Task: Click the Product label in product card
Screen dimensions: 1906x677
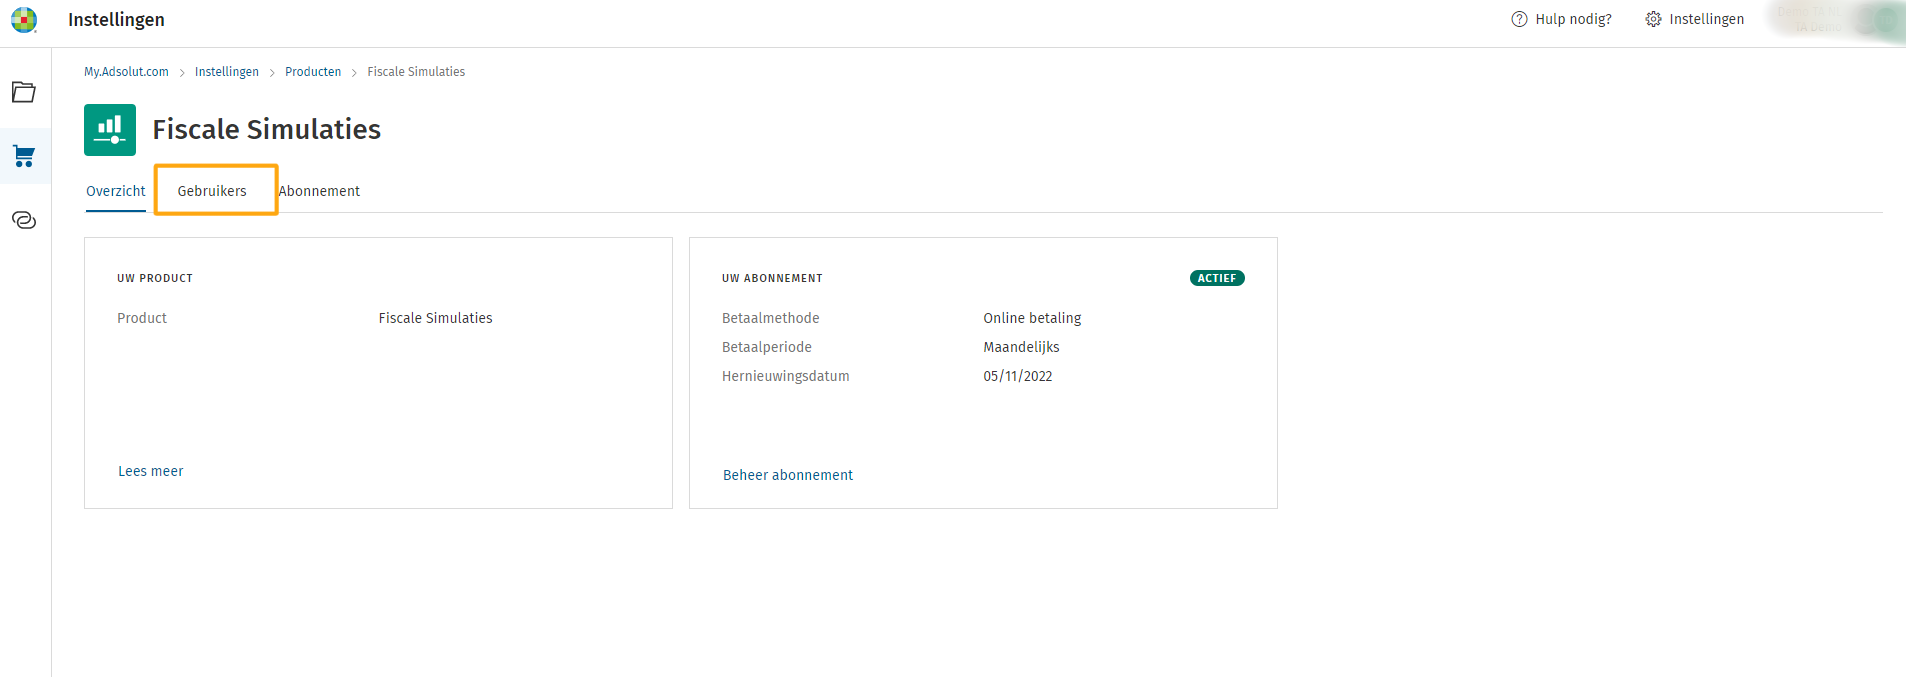Action: coord(142,318)
